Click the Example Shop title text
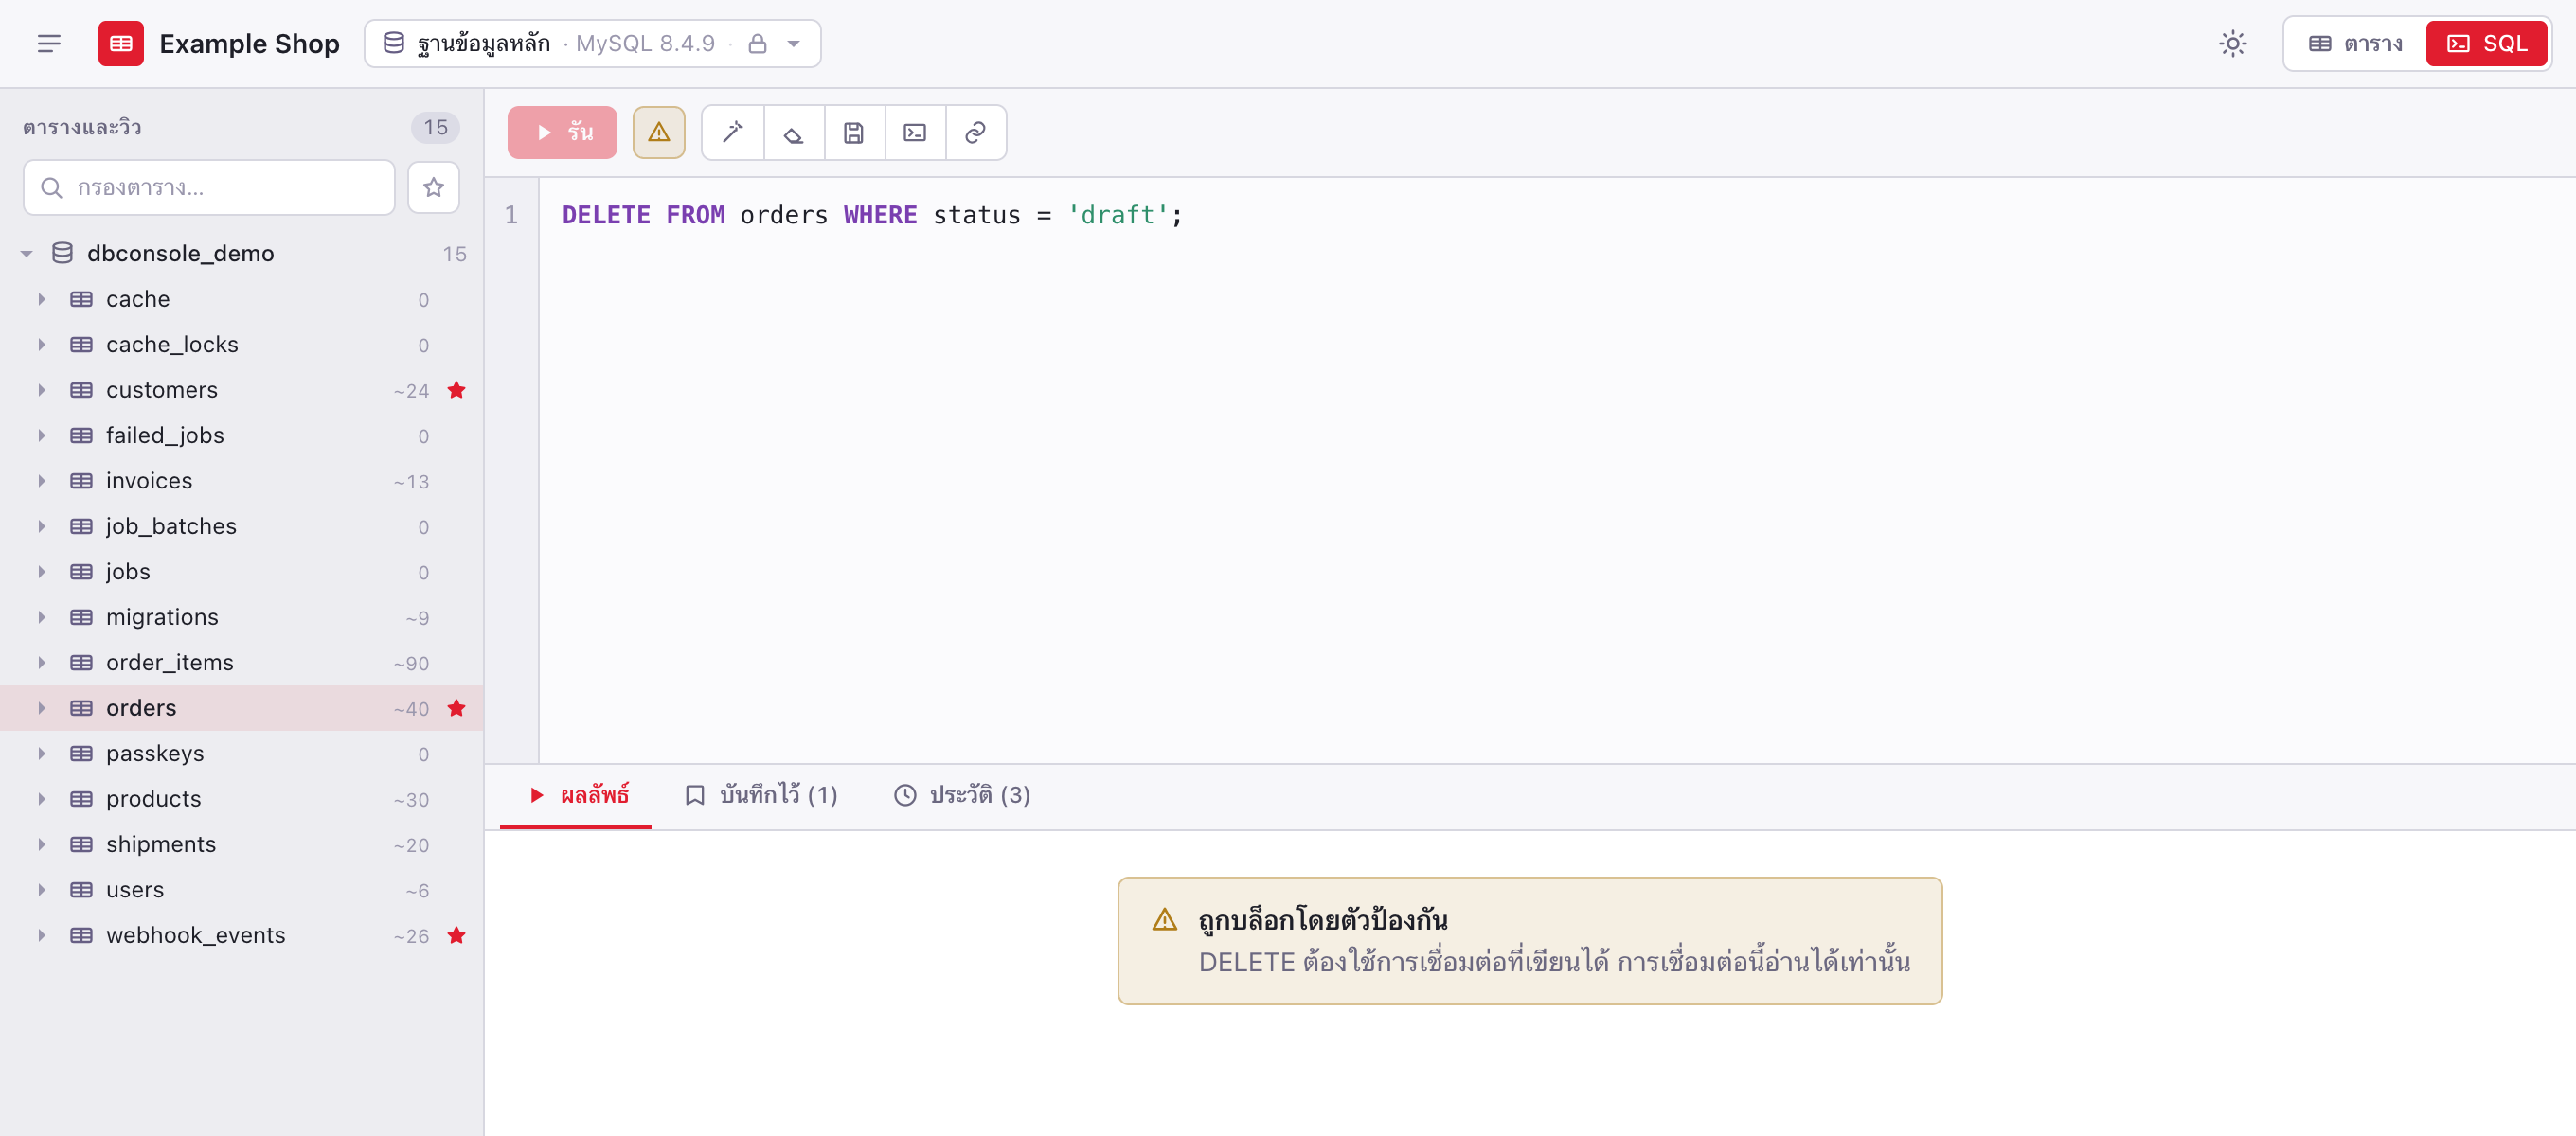Viewport: 2576px width, 1136px height. coord(249,44)
